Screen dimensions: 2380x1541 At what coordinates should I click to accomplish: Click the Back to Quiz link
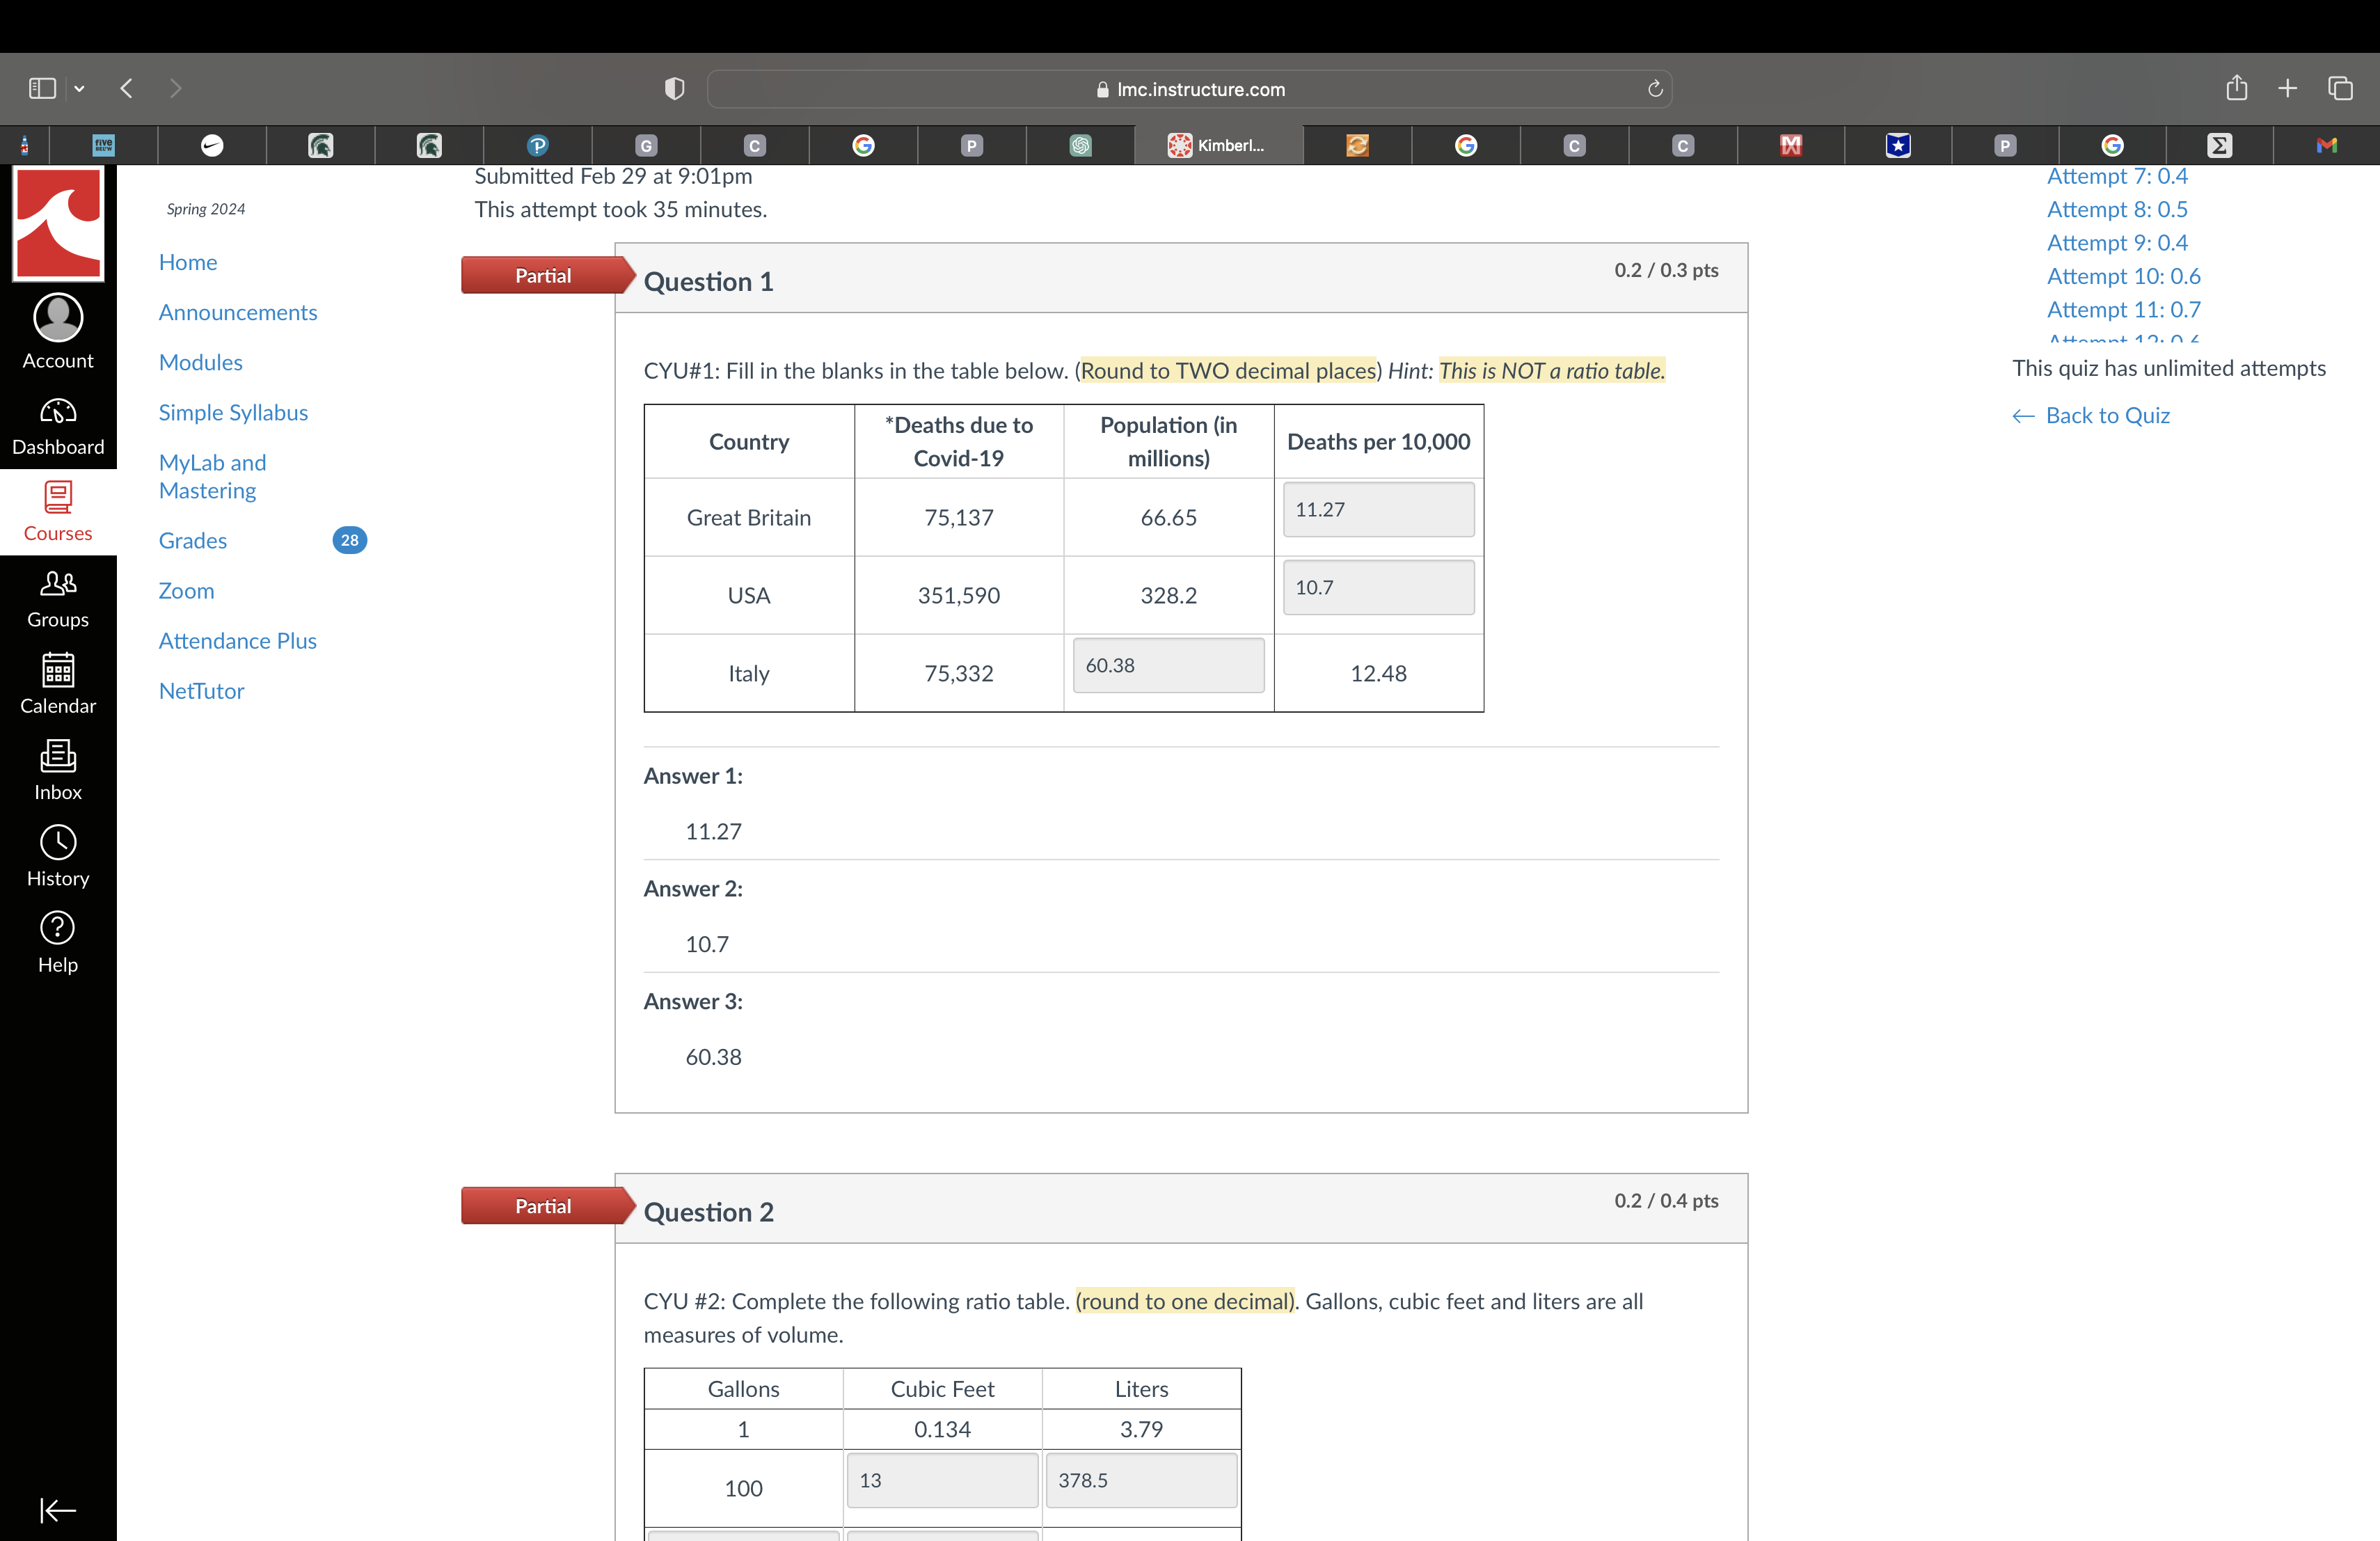click(2107, 416)
